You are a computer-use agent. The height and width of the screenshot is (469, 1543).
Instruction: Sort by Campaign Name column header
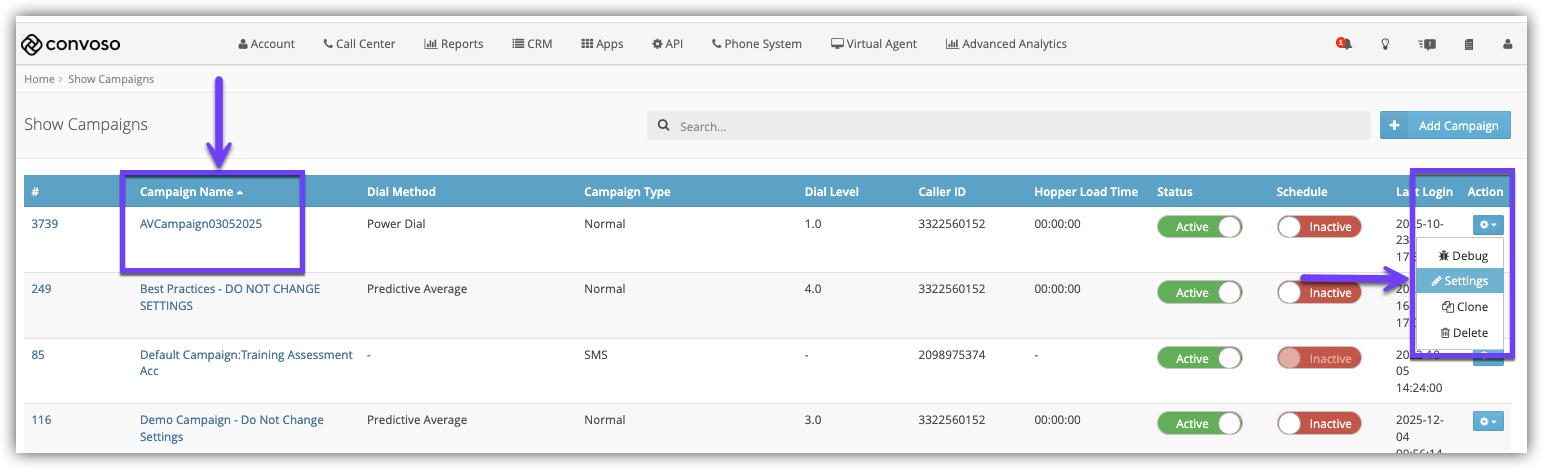(x=191, y=192)
